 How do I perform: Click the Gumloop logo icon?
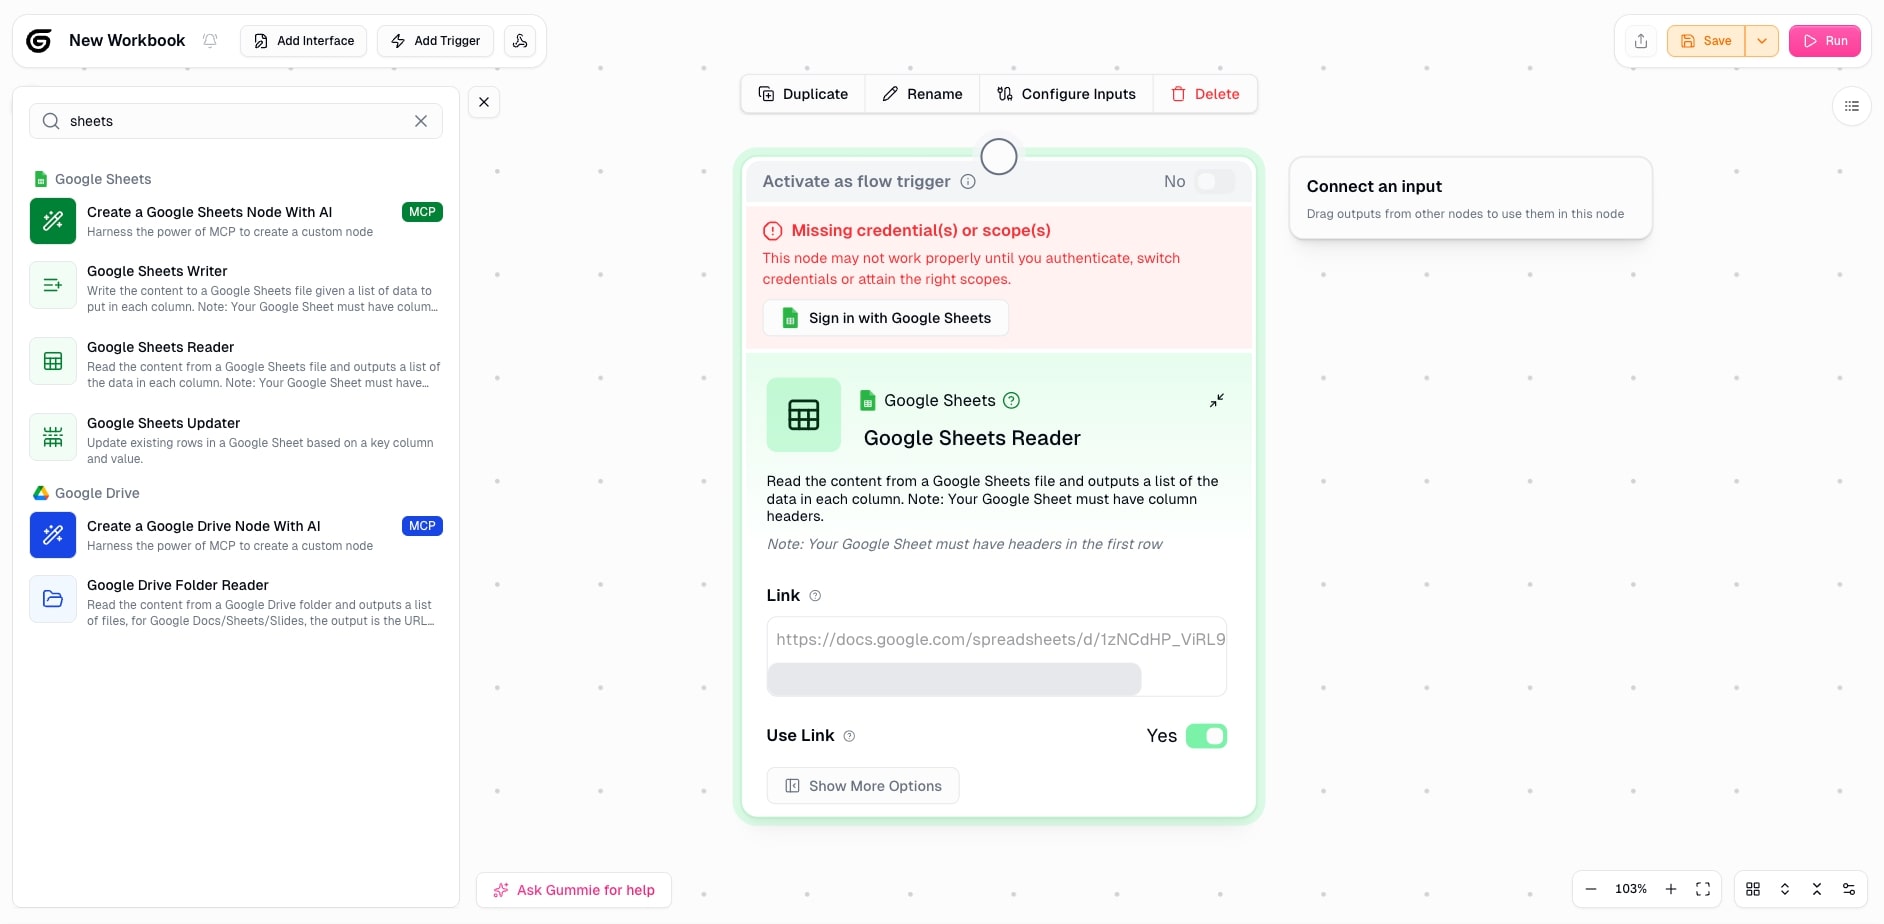[39, 41]
